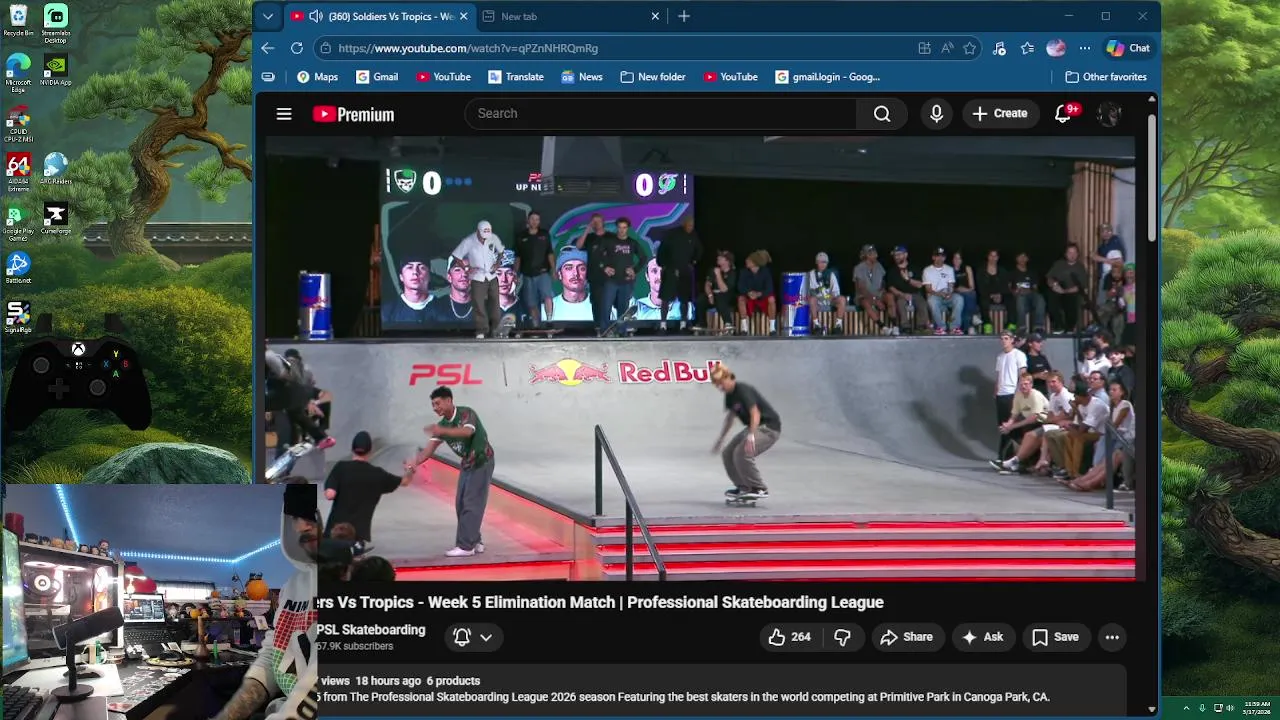Launch CurseForge desktop shortcut
This screenshot has width=1280, height=720.
click(56, 220)
